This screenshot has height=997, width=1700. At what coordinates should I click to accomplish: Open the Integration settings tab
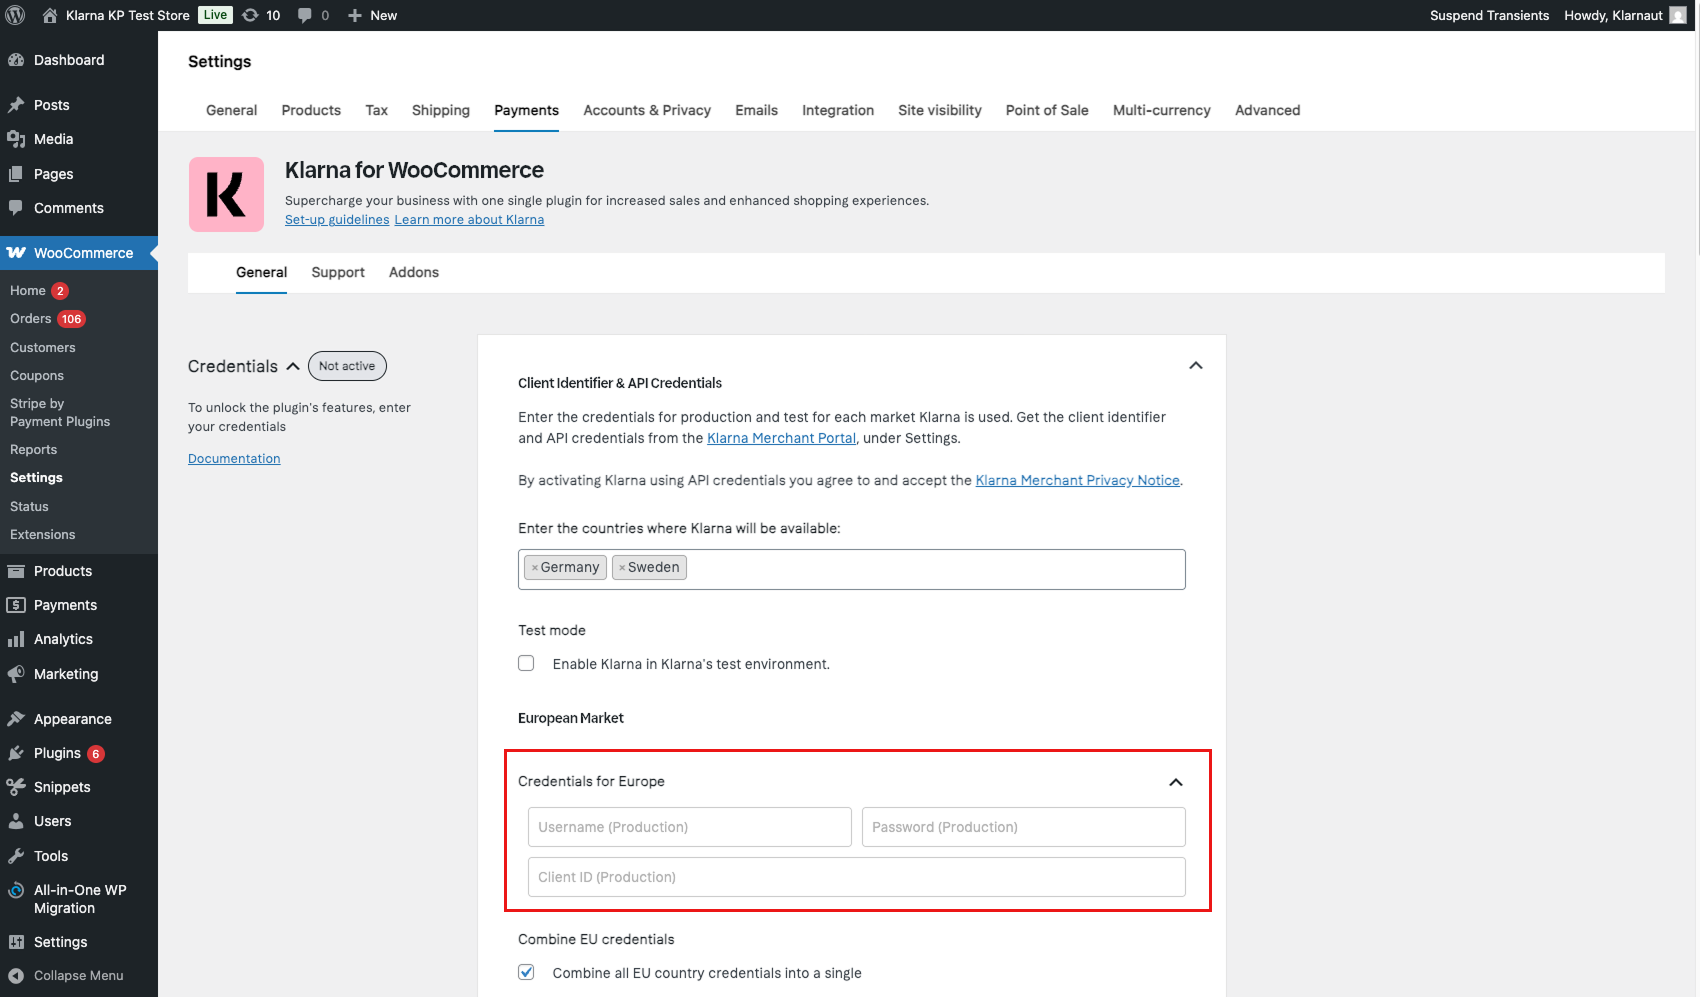click(838, 110)
